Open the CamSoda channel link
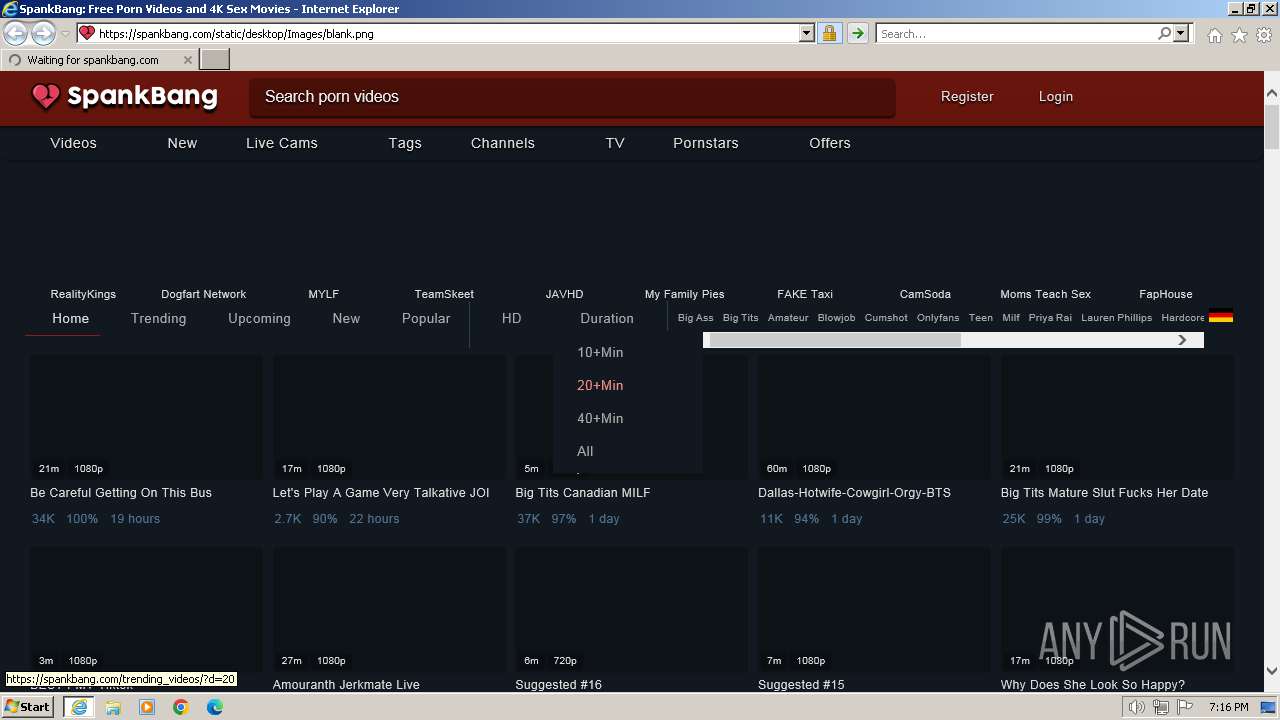 (x=925, y=294)
